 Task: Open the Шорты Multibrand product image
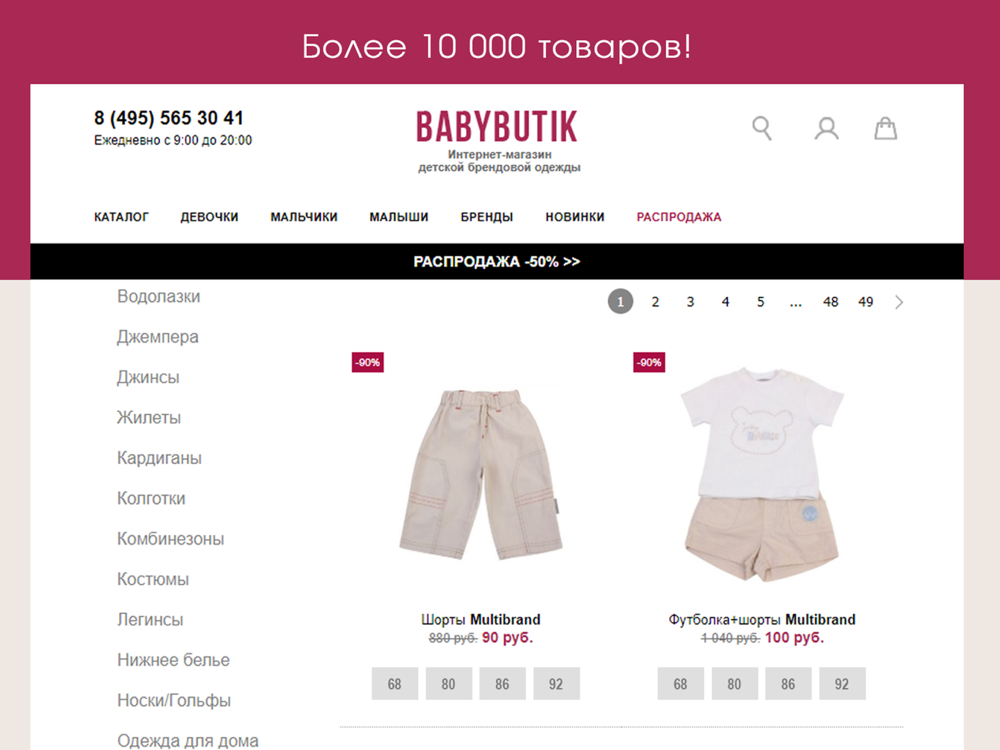click(x=482, y=475)
